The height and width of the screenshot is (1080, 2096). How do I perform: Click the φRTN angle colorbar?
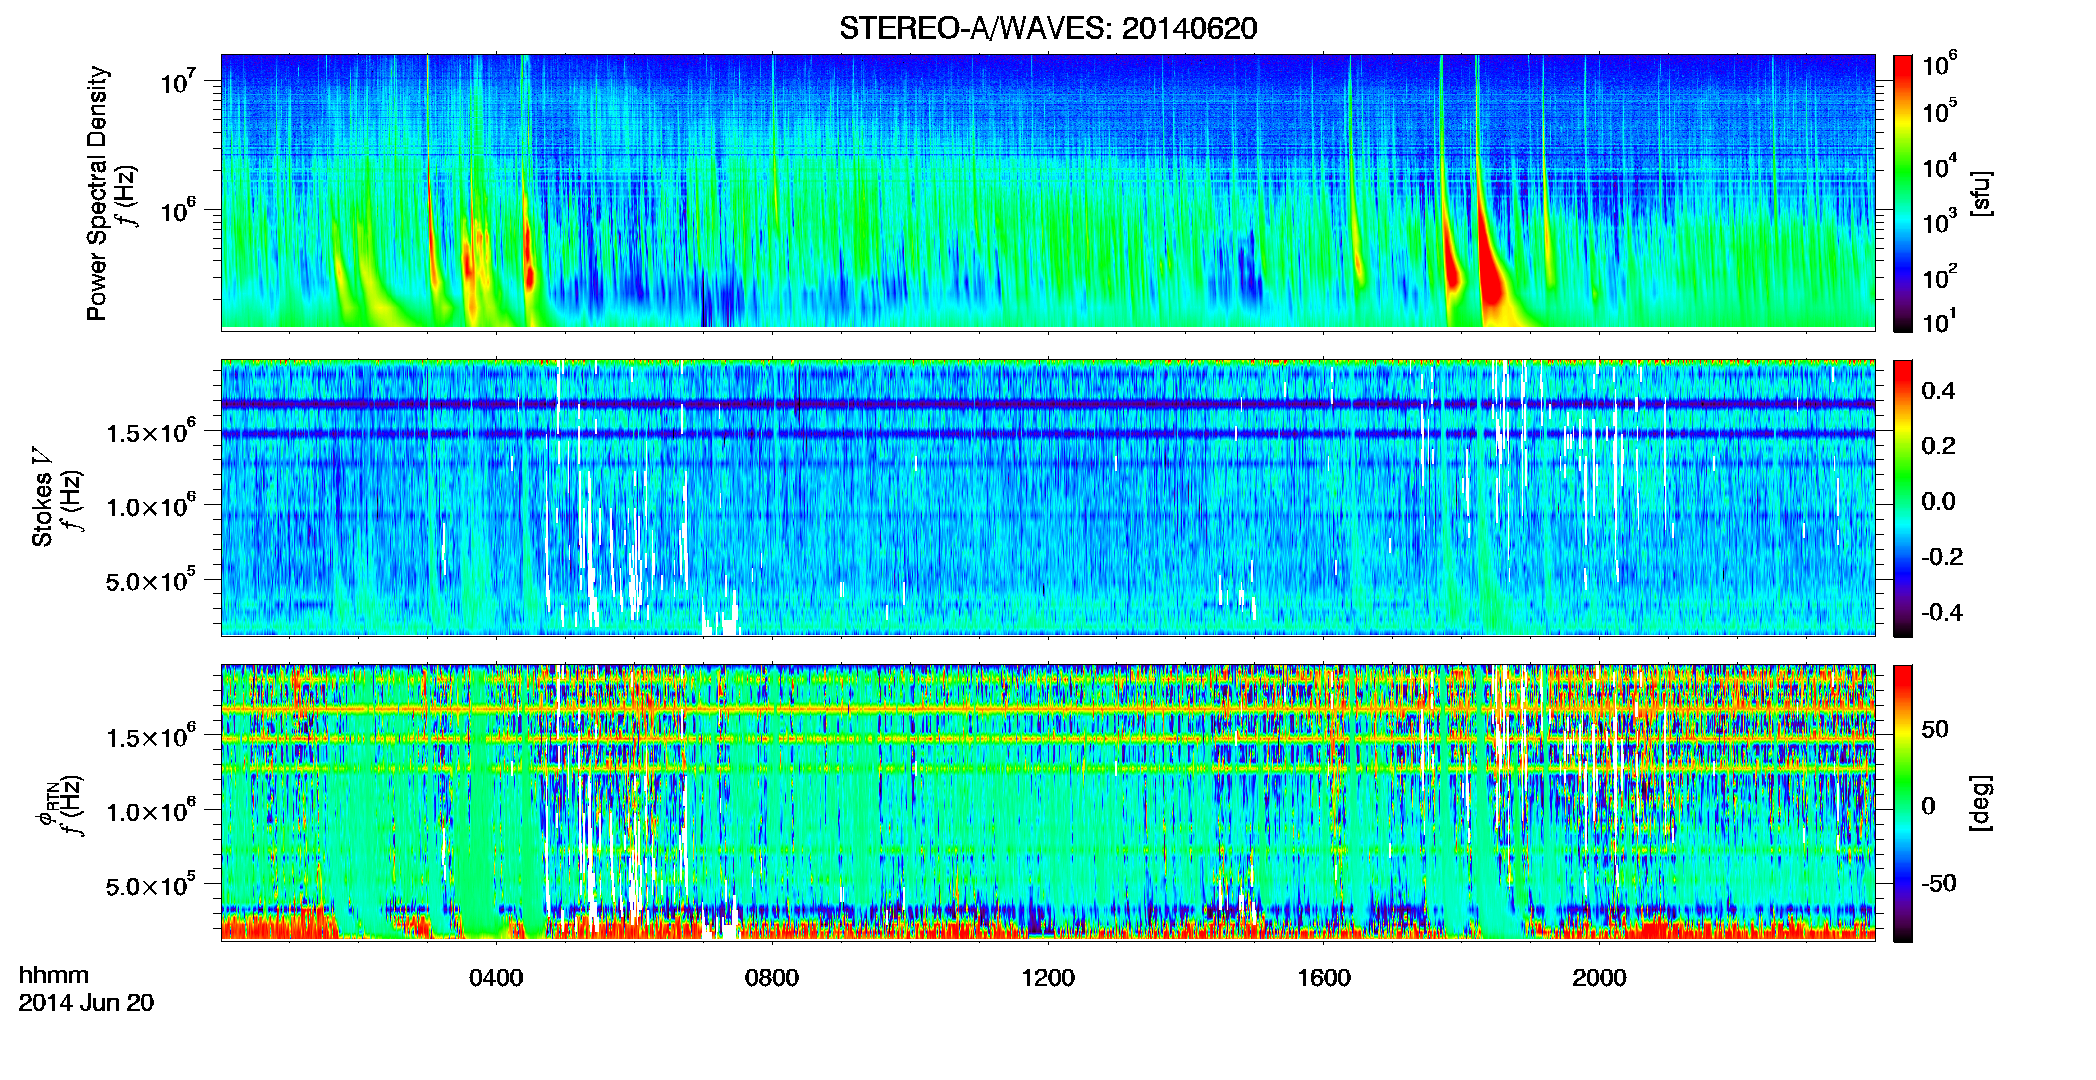pos(1903,803)
